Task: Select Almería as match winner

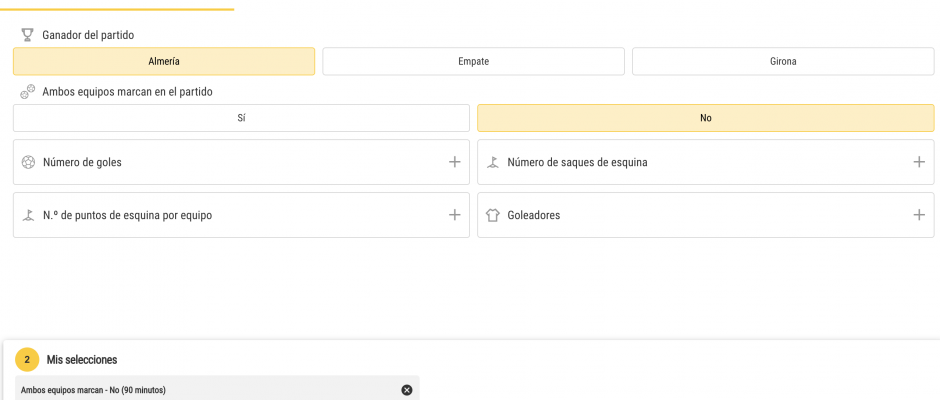Action: click(164, 61)
